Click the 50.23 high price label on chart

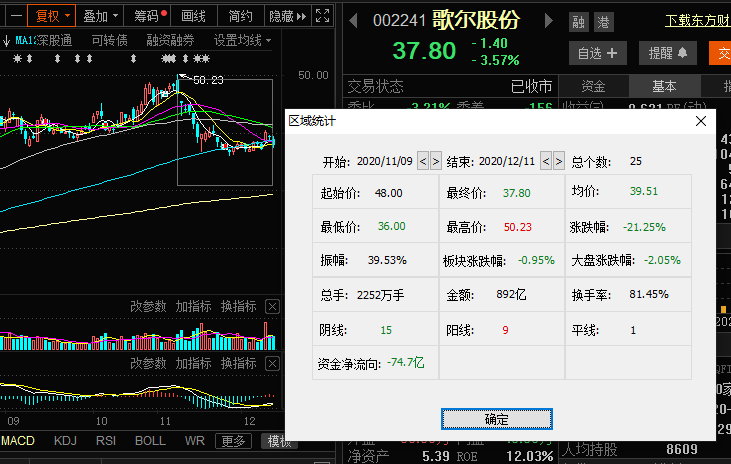208,80
